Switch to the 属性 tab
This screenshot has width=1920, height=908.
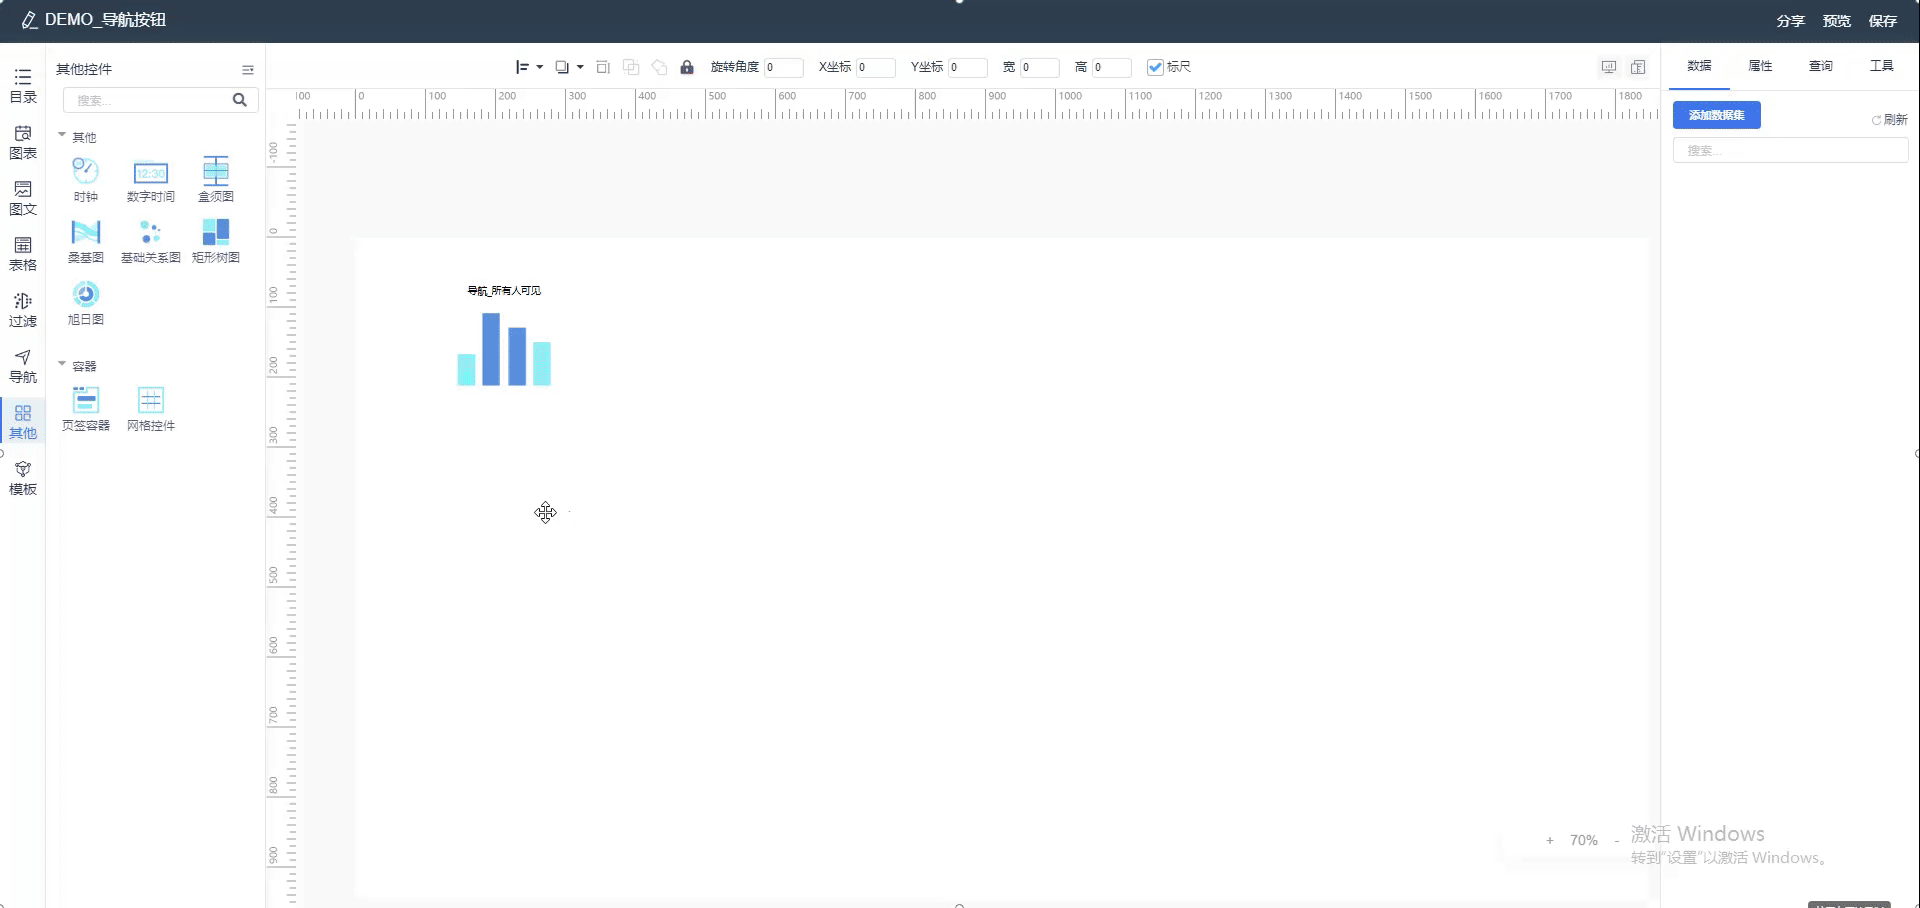click(x=1760, y=66)
